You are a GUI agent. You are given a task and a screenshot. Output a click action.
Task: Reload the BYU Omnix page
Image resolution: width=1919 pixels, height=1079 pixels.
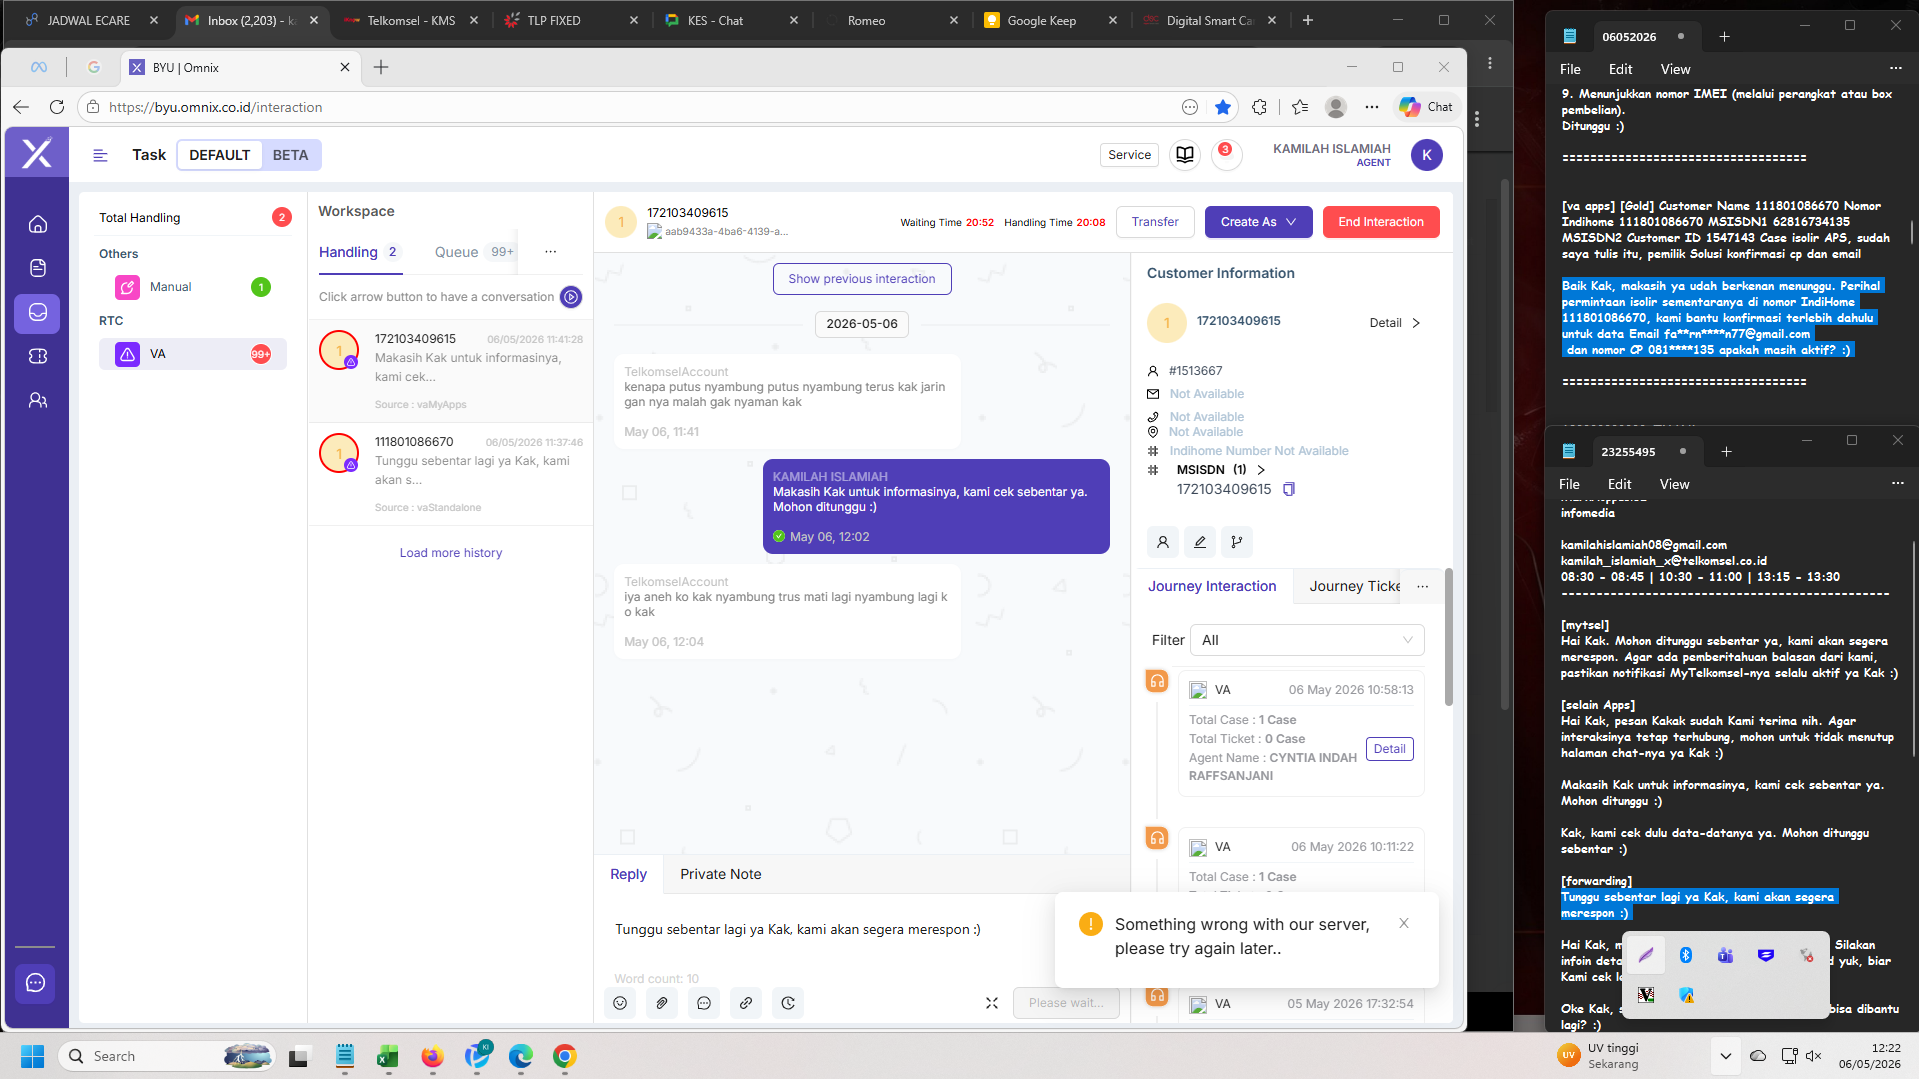pyautogui.click(x=57, y=107)
